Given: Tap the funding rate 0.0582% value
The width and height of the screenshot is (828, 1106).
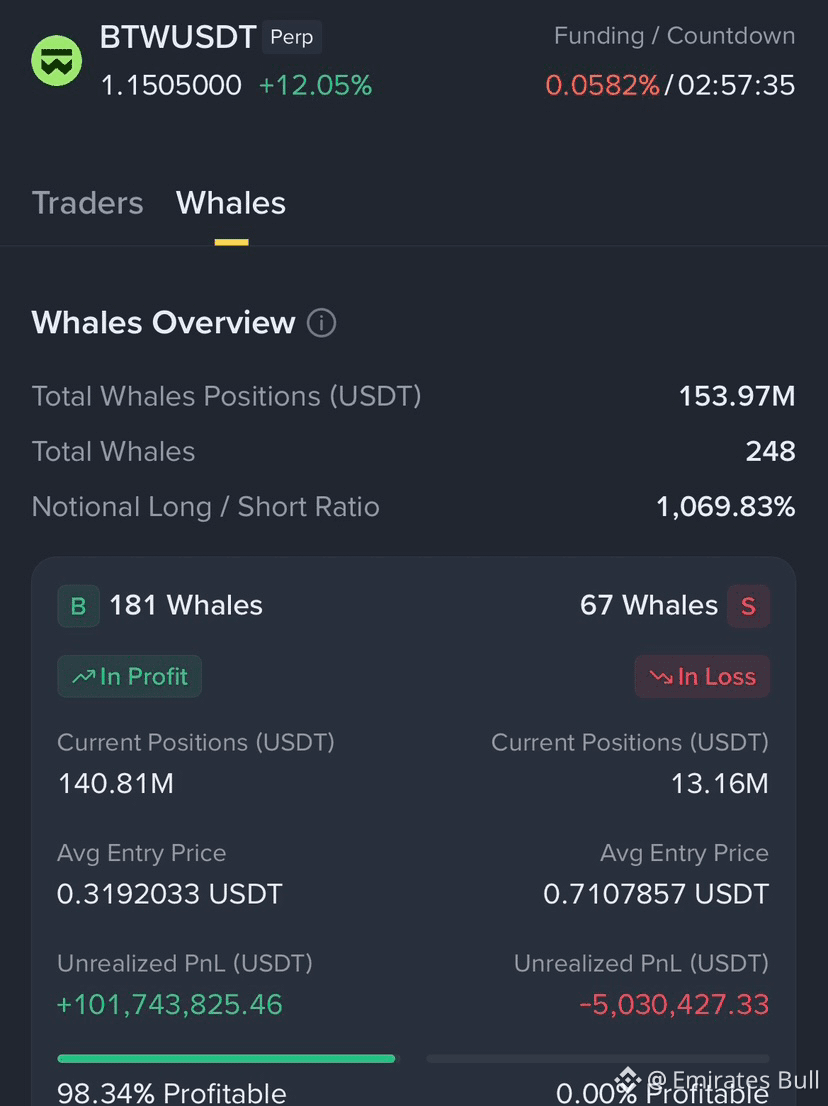Looking at the screenshot, I should (x=602, y=85).
